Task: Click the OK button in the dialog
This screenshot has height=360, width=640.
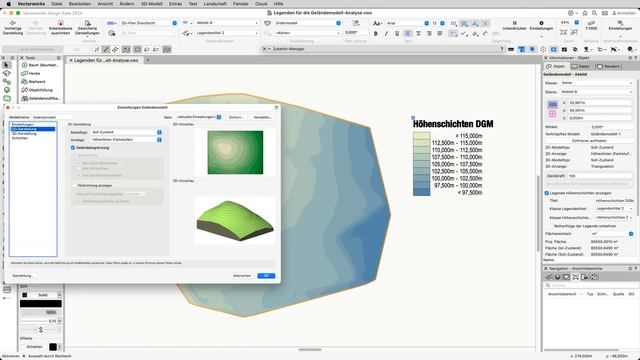Action: 266,276
